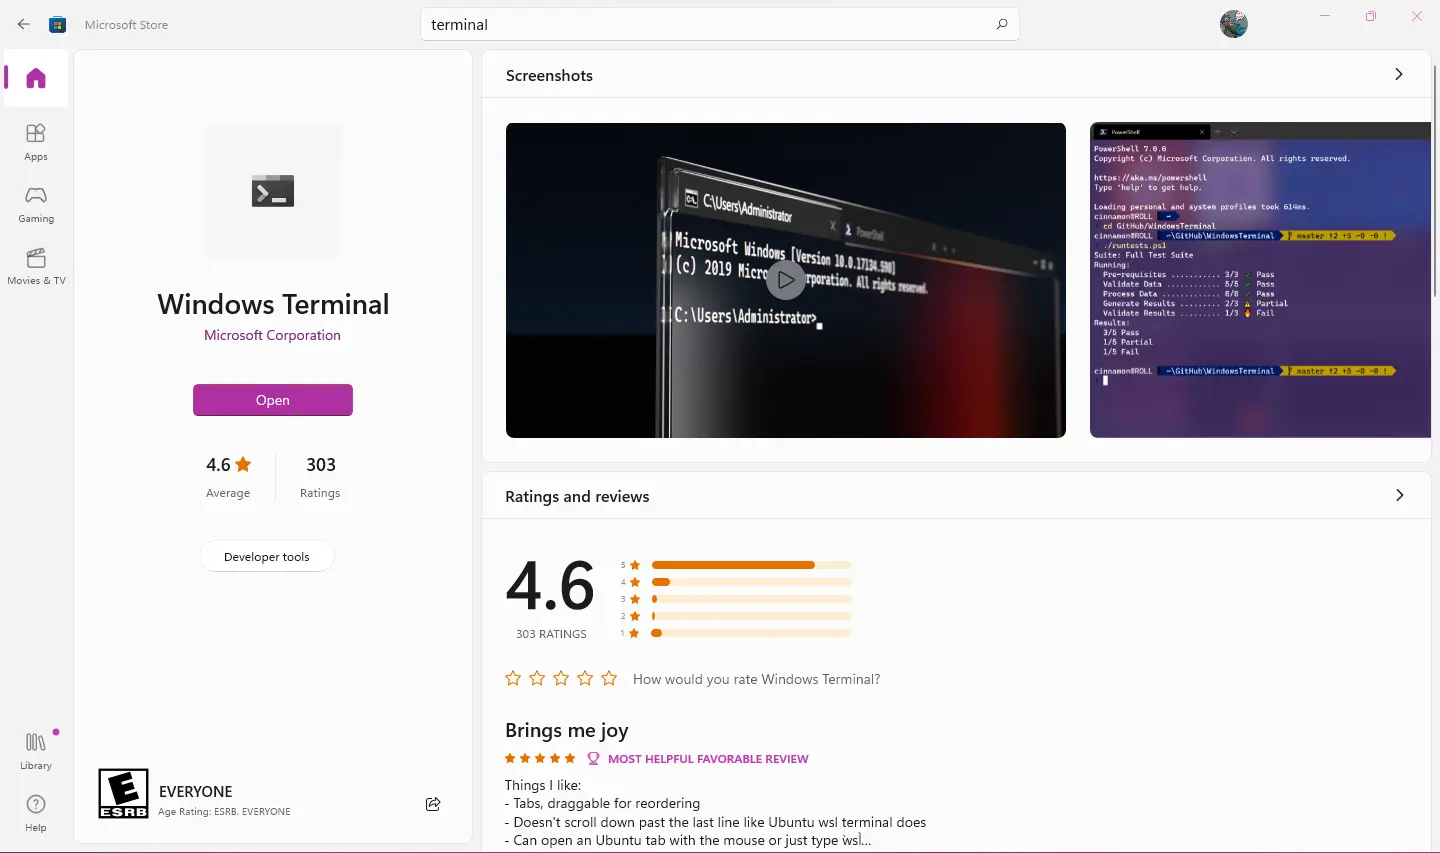1440x853 pixels.
Task: Rate Windows Terminal five stars
Action: coord(609,679)
